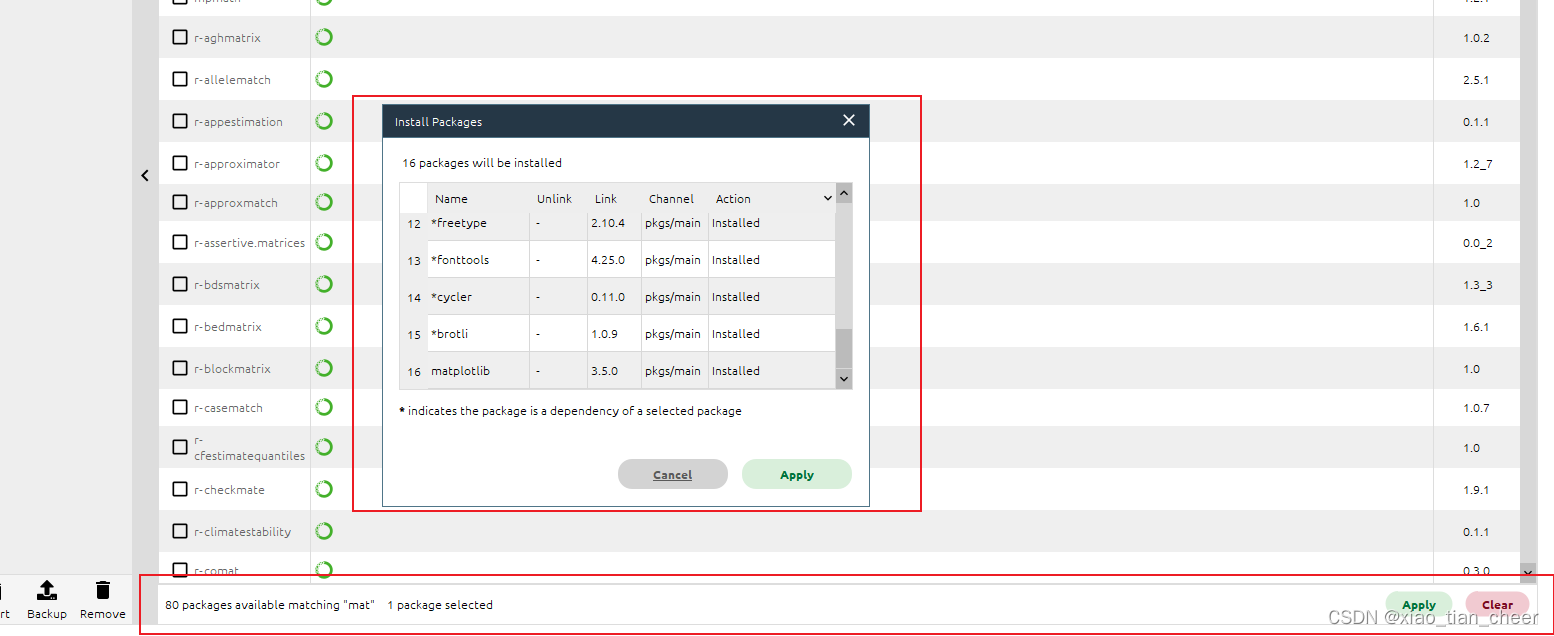Click the green status circle for r-casematch

point(324,407)
